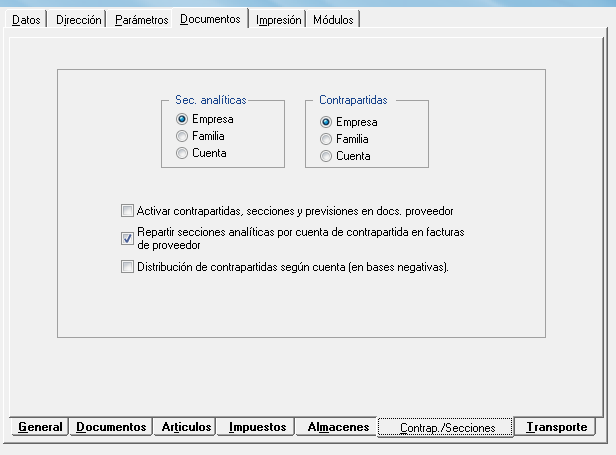Select the General sub-tab
616x455 pixels.
[40, 427]
